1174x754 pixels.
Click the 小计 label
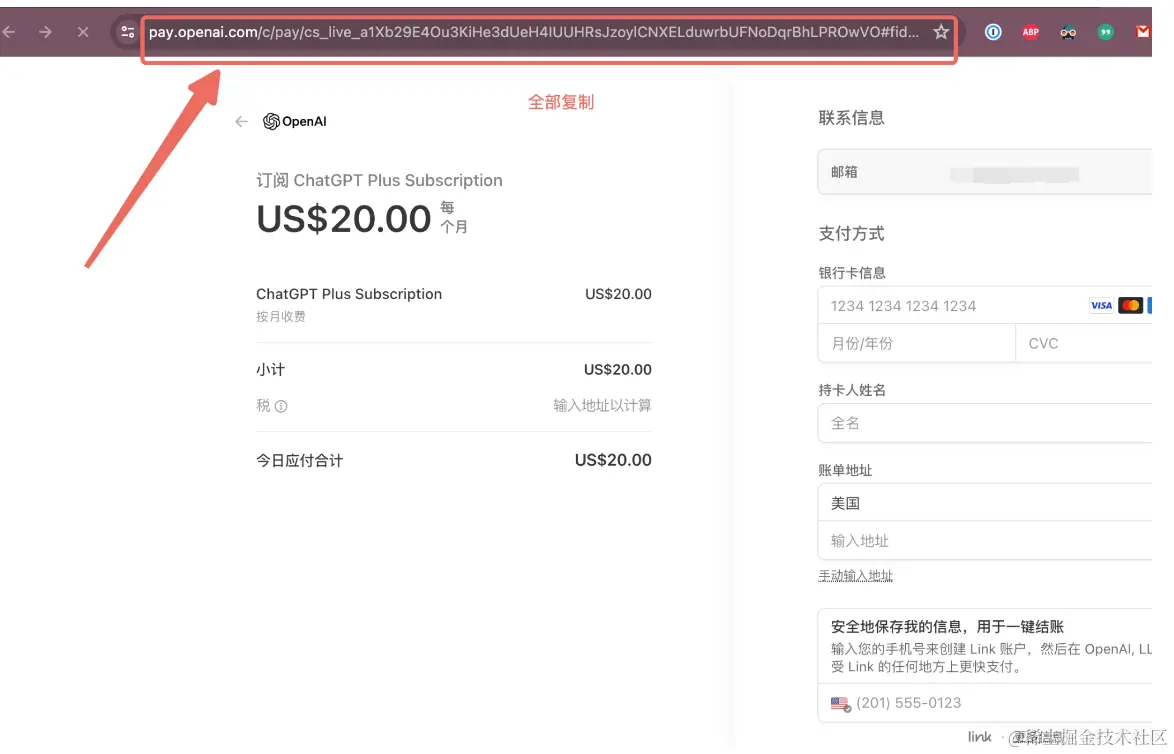click(270, 370)
